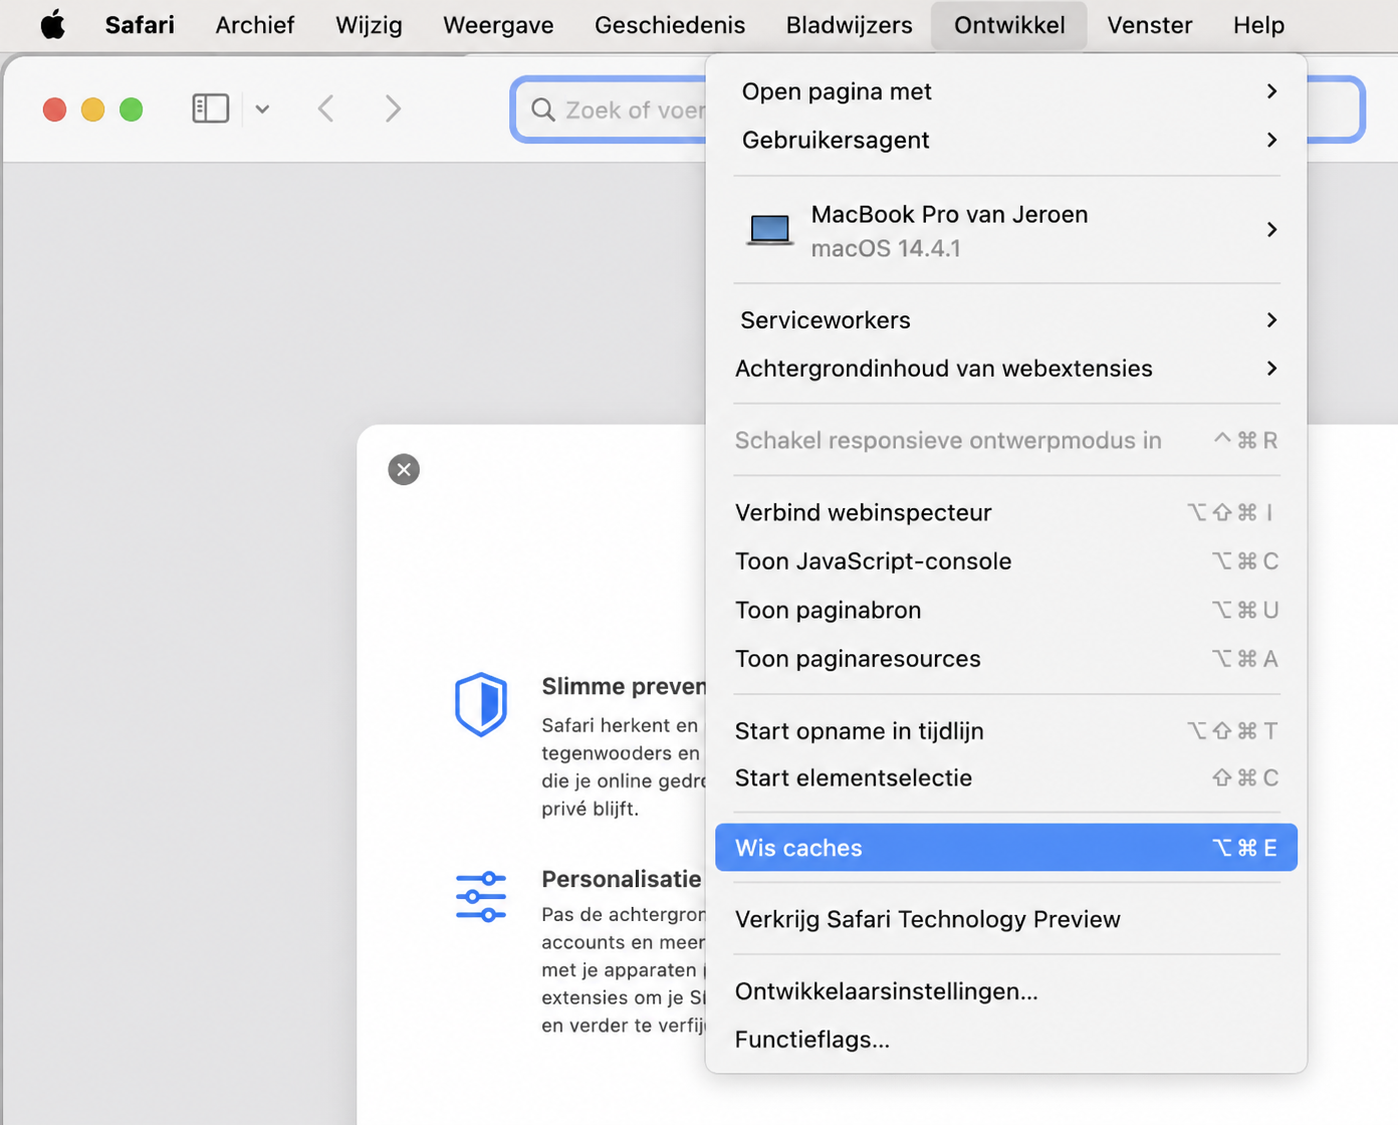The image size is (1398, 1125).
Task: Open the Apple menu
Action: [53, 25]
